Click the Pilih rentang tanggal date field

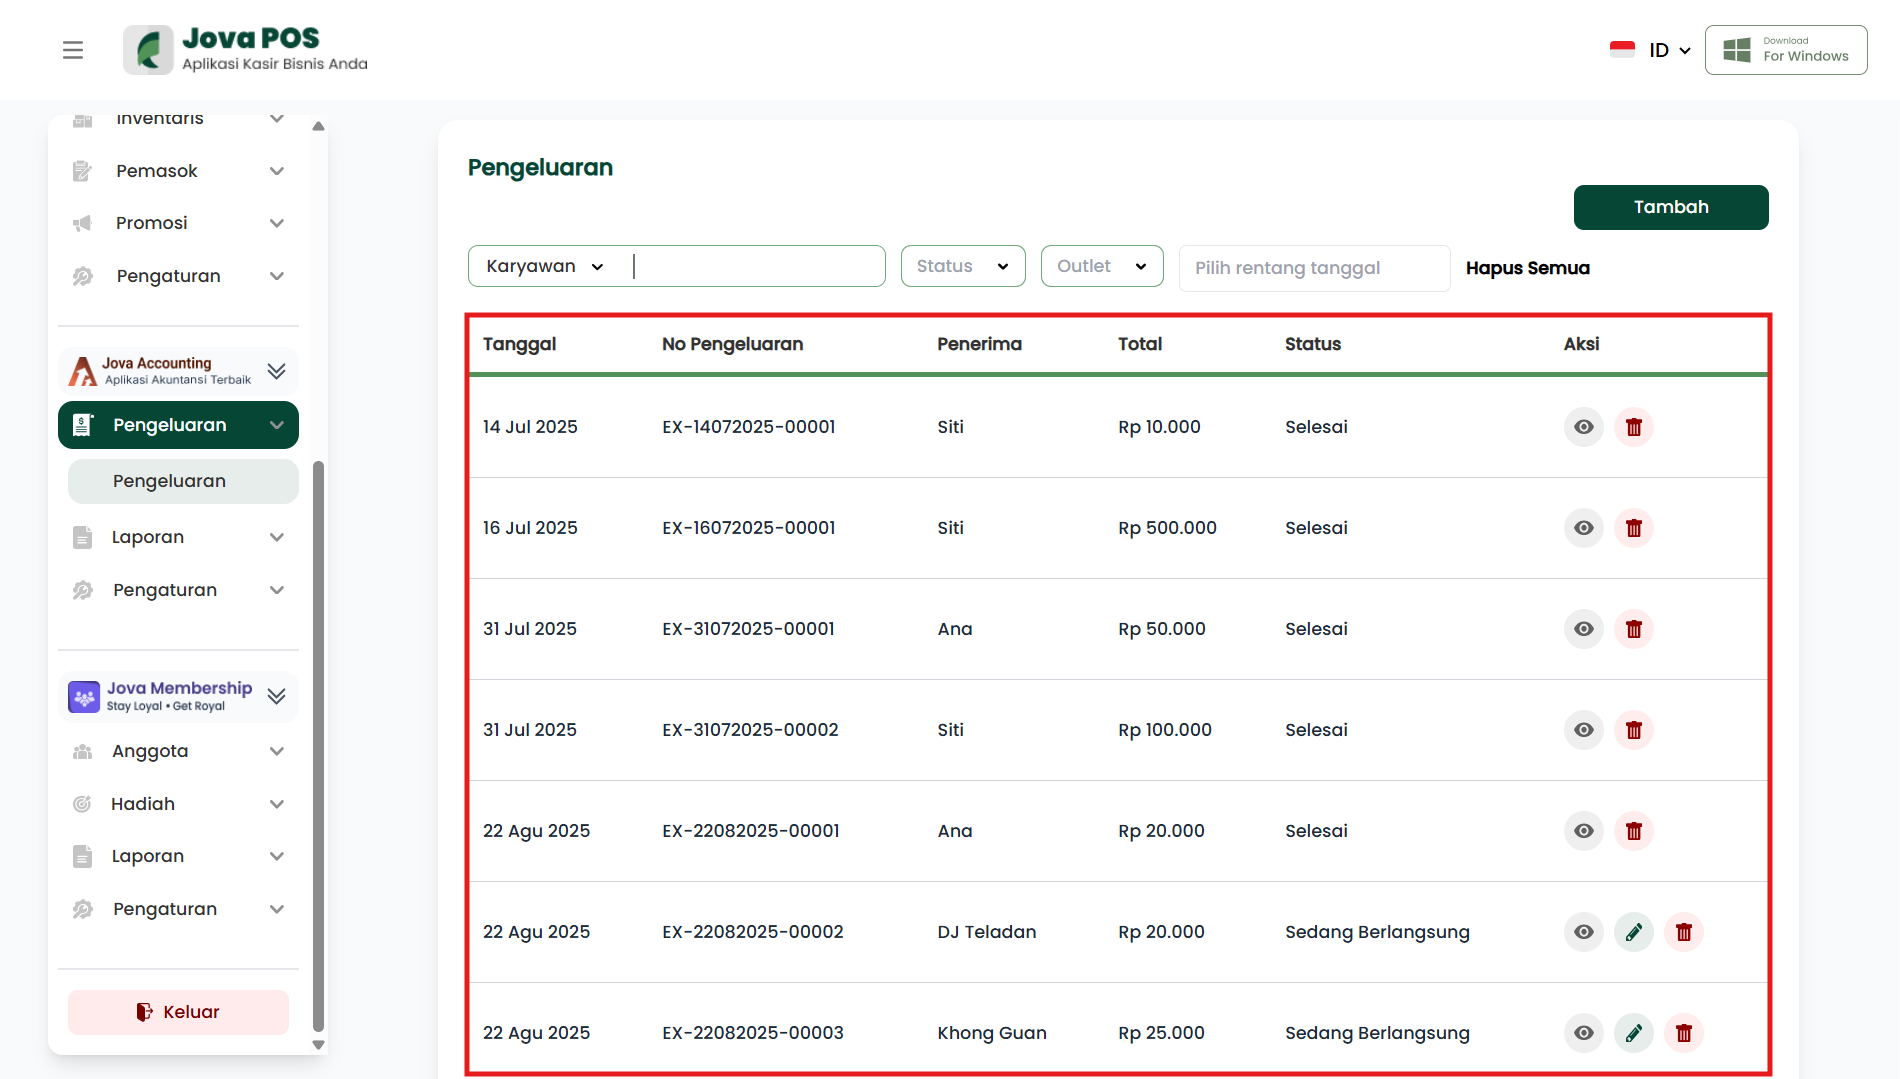pyautogui.click(x=1313, y=268)
